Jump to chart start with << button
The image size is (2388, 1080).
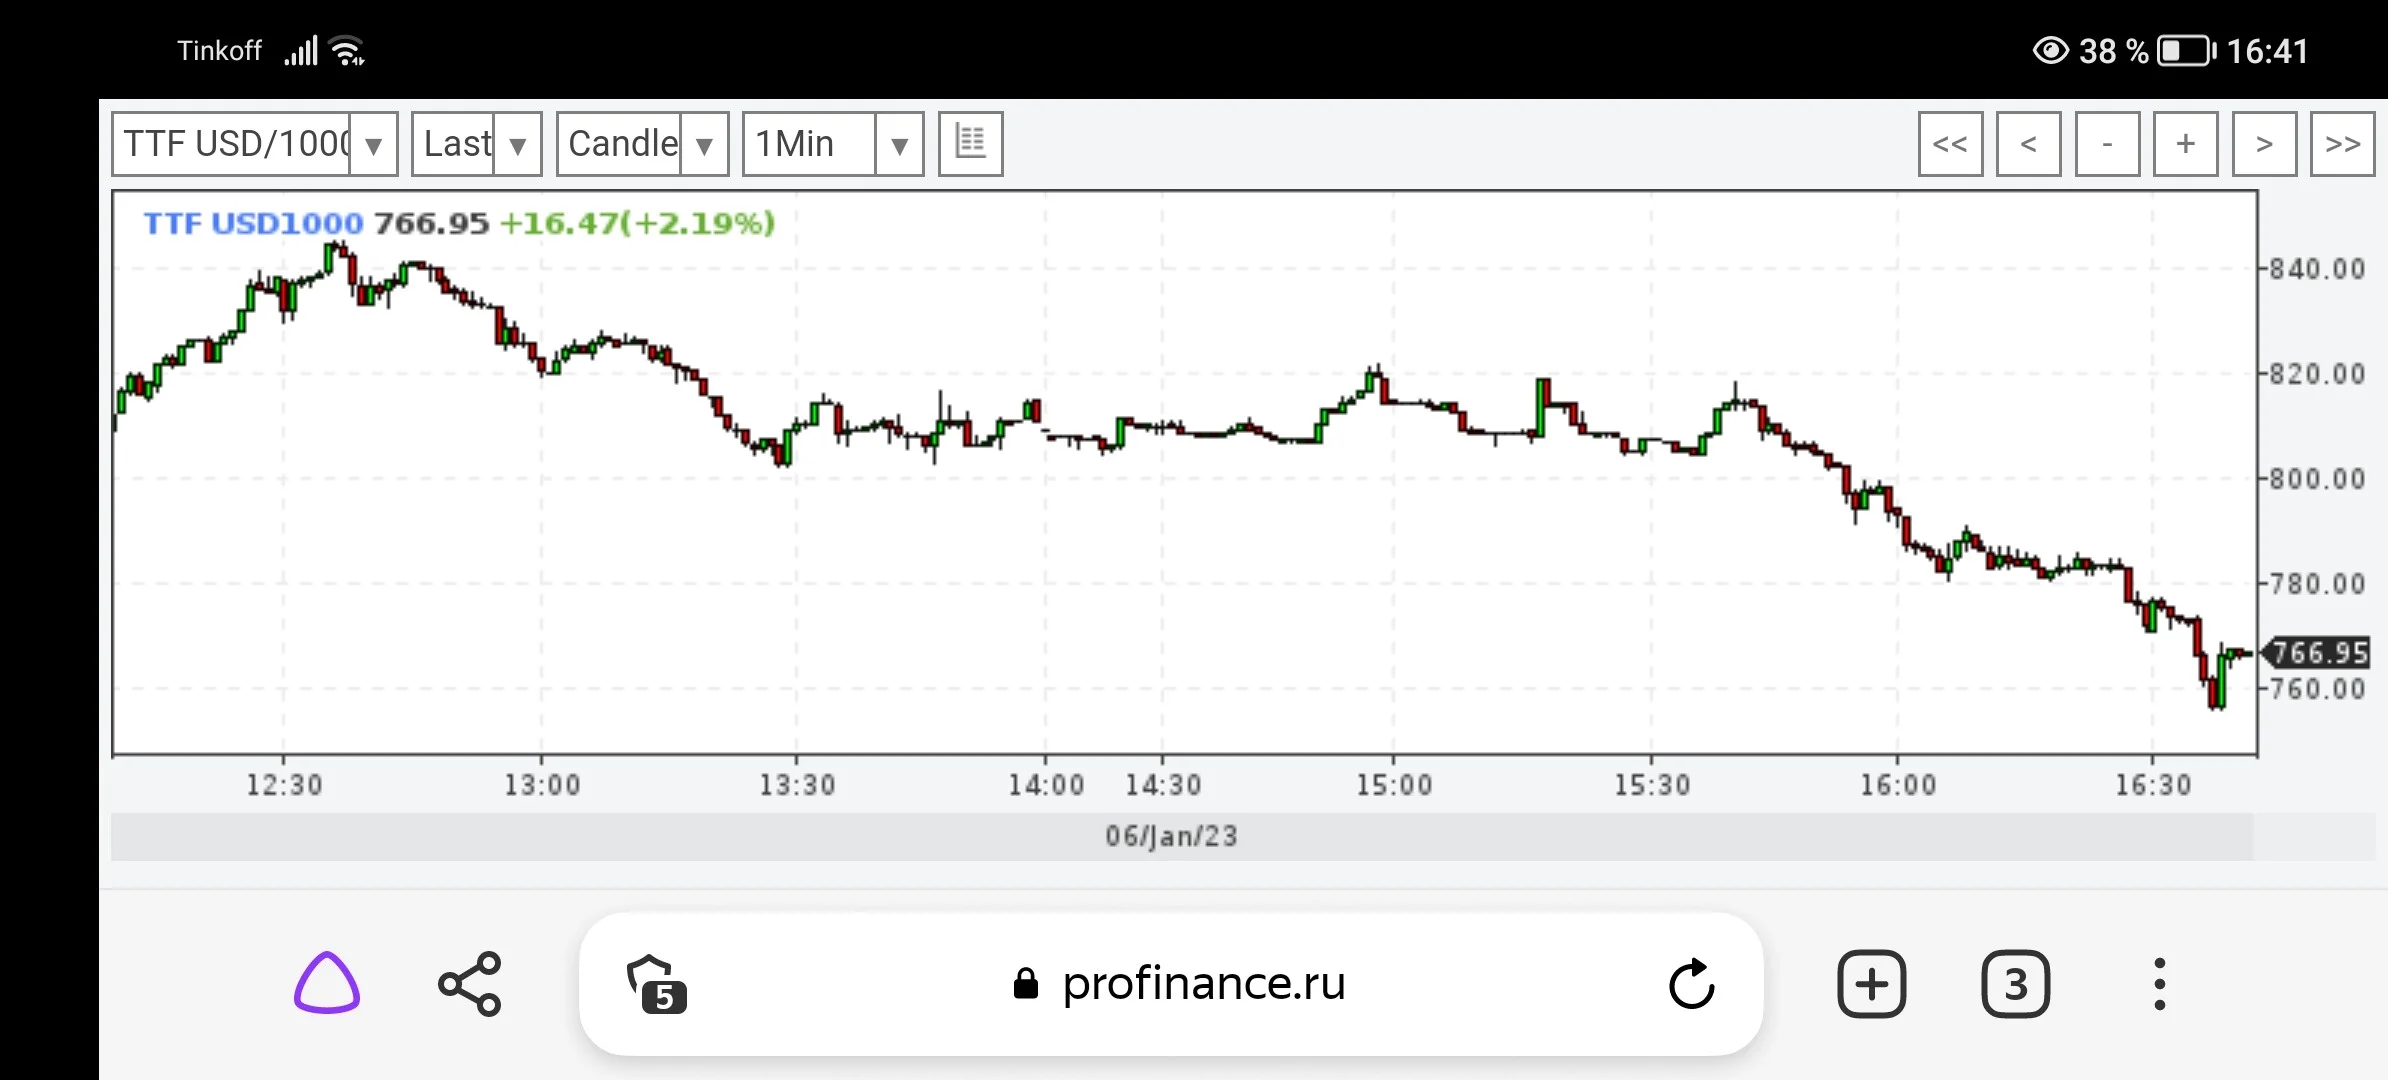point(1950,144)
